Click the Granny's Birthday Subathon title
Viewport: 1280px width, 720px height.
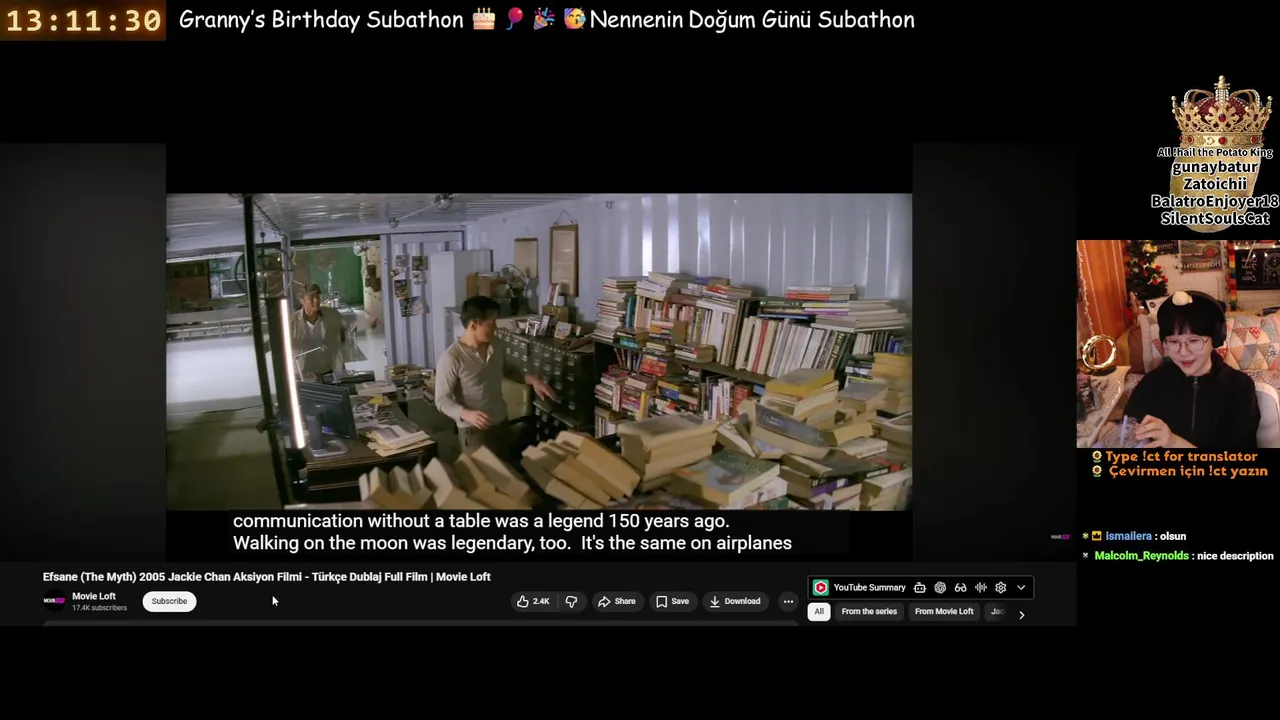(546, 20)
